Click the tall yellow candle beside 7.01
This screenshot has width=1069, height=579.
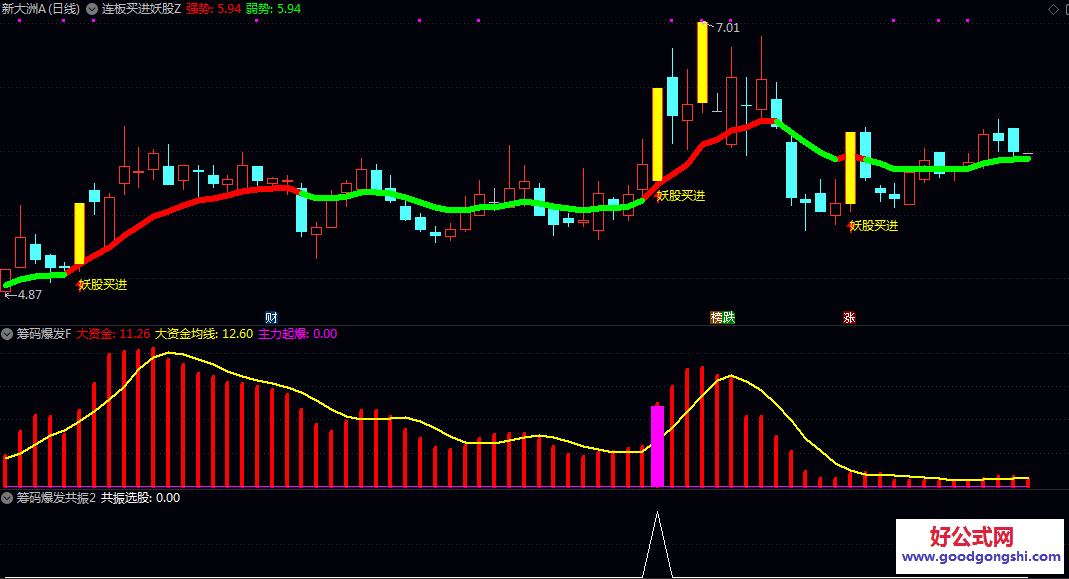[x=702, y=63]
